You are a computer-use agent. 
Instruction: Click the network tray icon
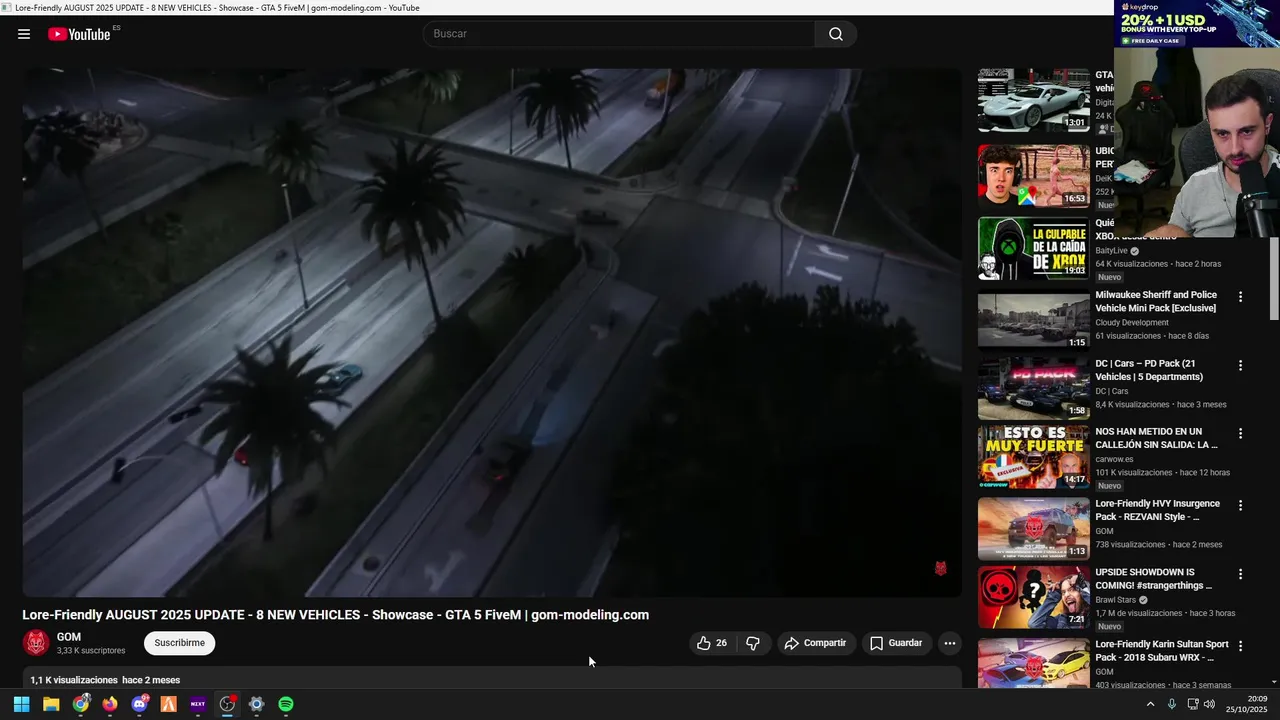click(1192, 704)
